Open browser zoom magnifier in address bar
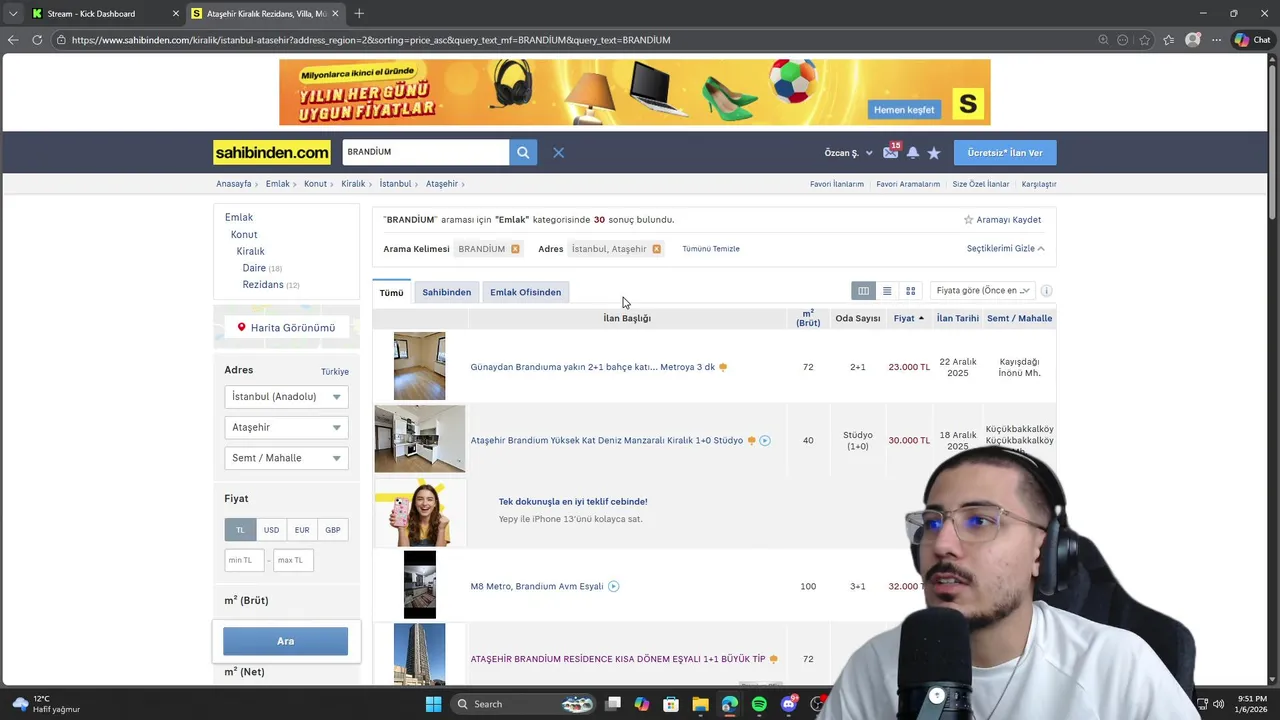This screenshot has width=1280, height=720. [x=1103, y=40]
